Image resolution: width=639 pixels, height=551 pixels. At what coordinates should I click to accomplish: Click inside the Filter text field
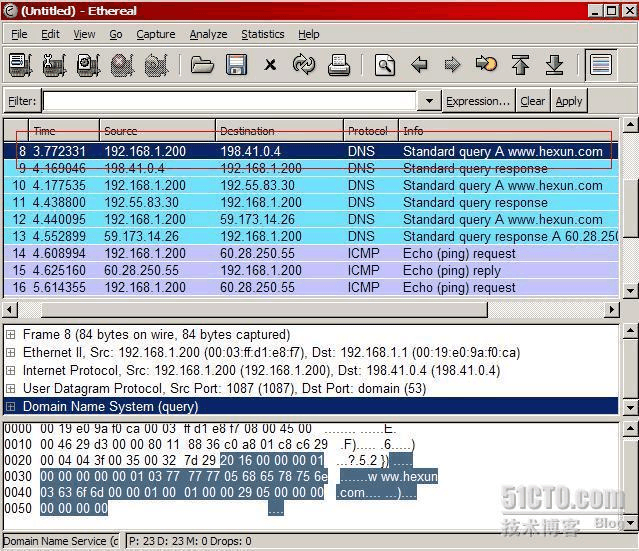(x=229, y=101)
